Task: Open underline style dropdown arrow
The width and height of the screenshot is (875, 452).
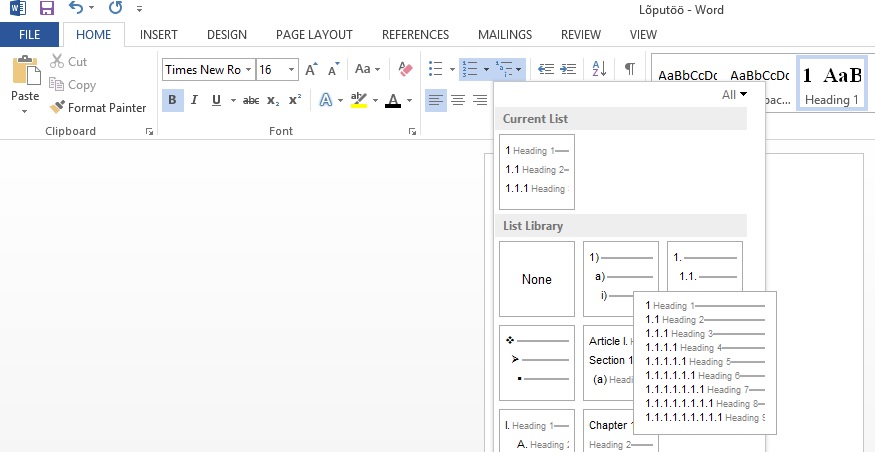Action: point(233,101)
